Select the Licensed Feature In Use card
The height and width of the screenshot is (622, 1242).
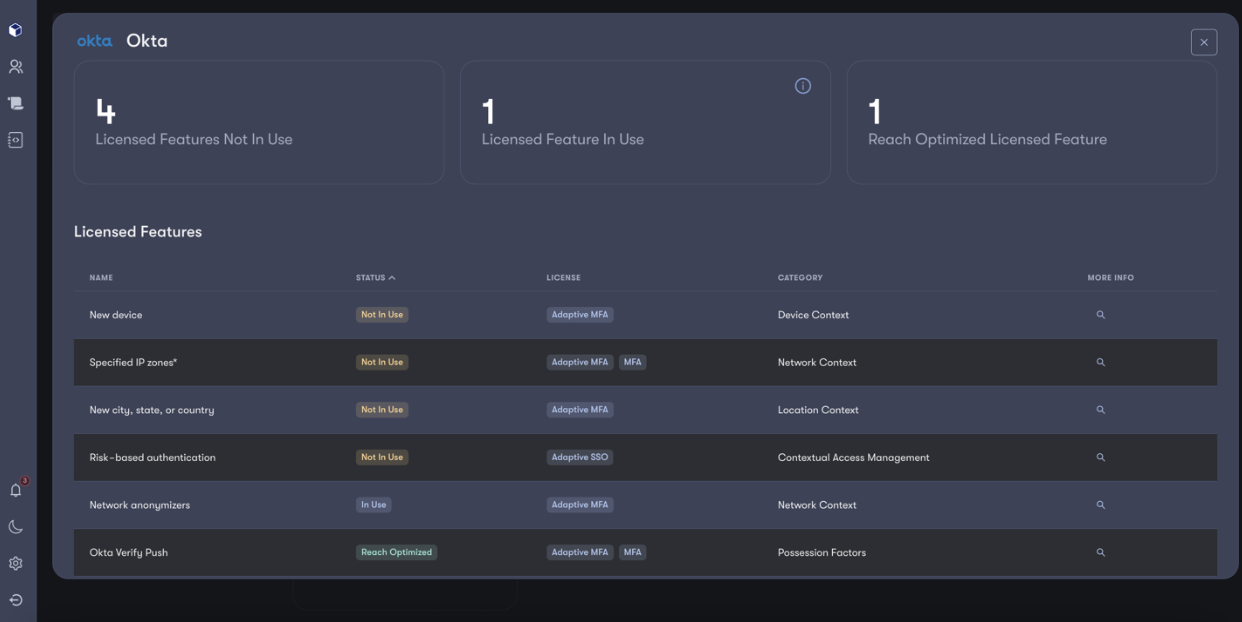tap(645, 122)
